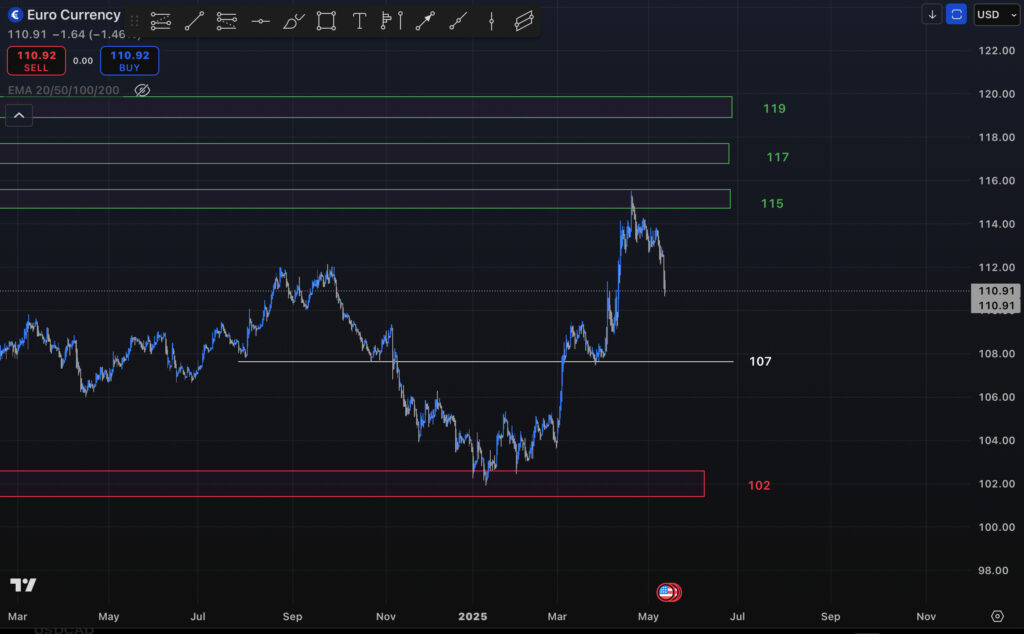Viewport: 1024px width, 634px height.
Task: Select the Horizontal Ray tool
Action: tap(260, 20)
